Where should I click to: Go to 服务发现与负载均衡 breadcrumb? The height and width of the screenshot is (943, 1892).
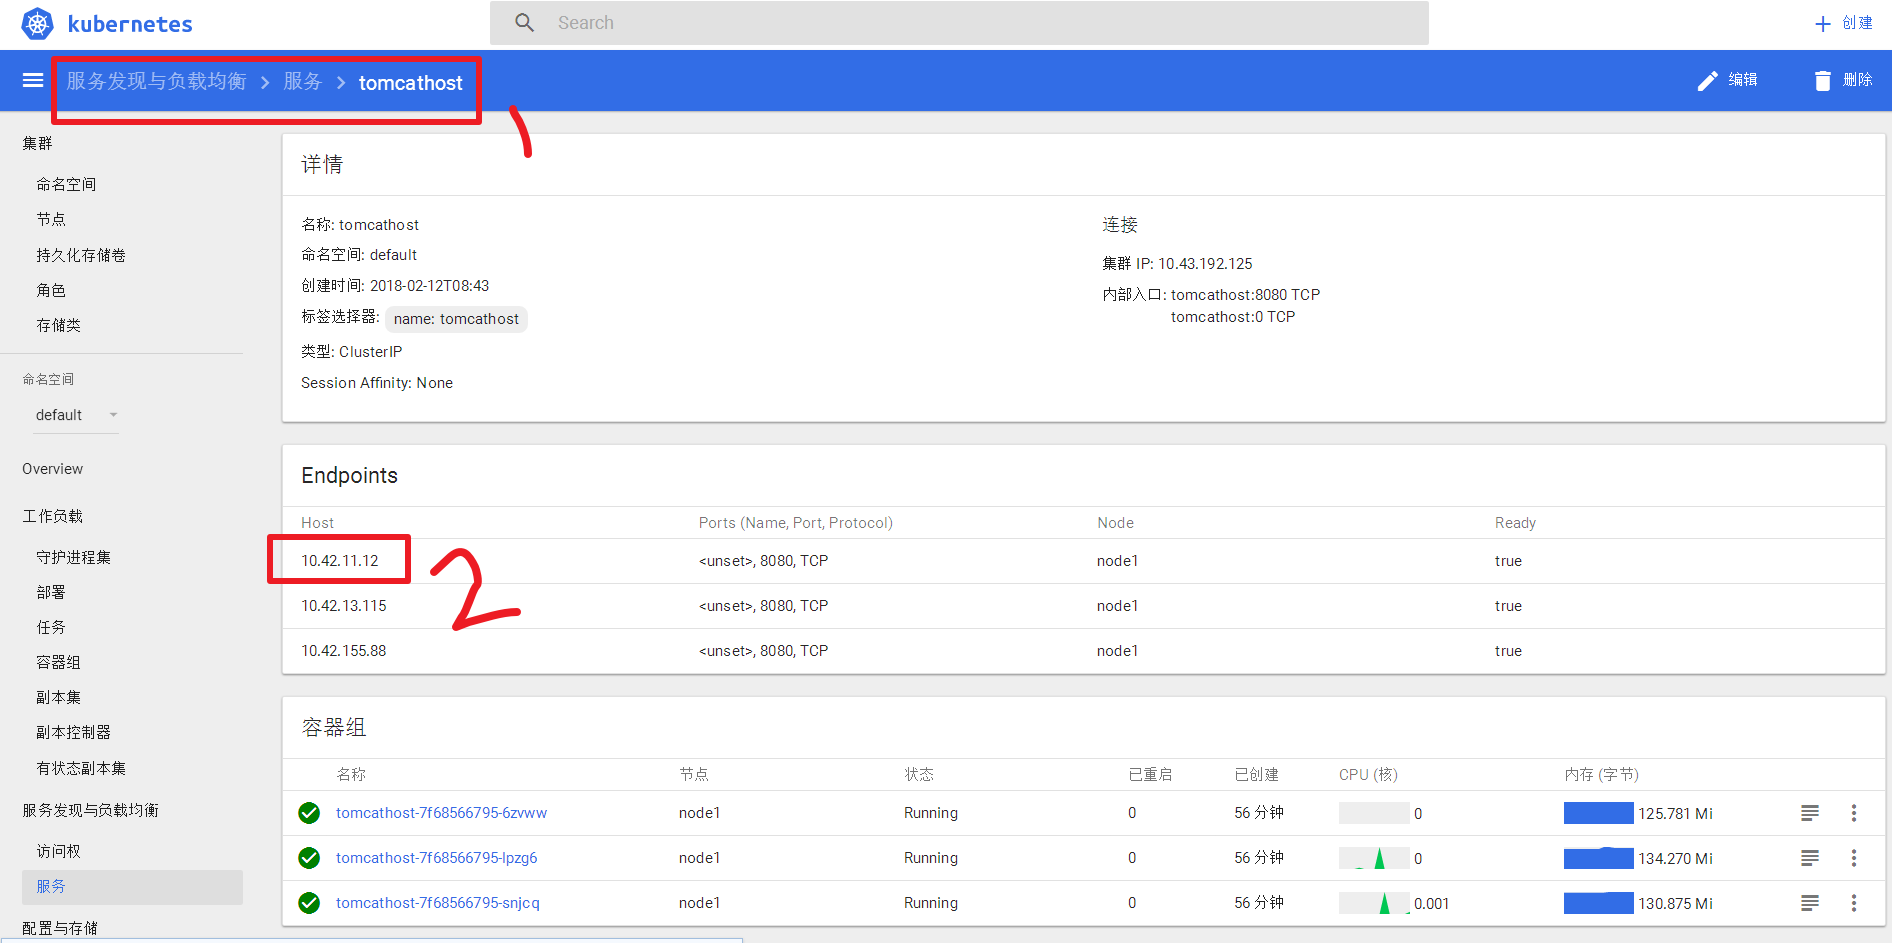(x=157, y=81)
